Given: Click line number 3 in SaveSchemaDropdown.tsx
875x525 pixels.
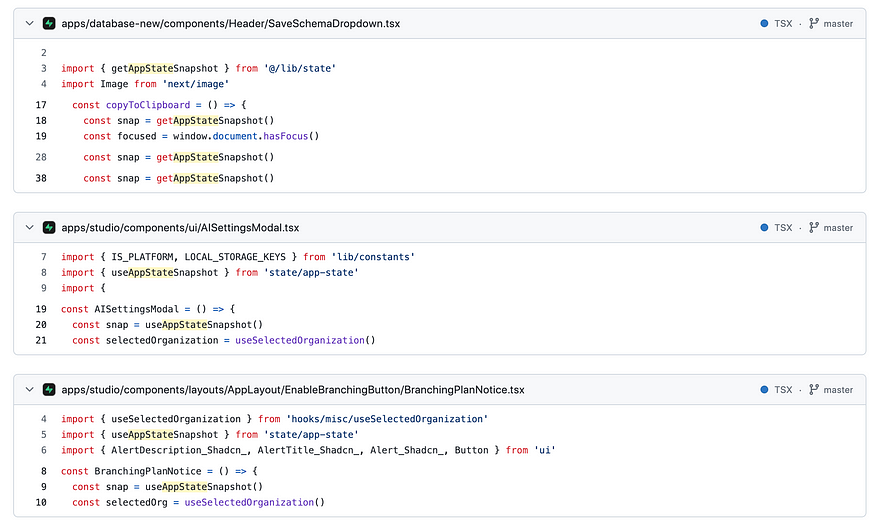Looking at the screenshot, I should pyautogui.click(x=44, y=68).
